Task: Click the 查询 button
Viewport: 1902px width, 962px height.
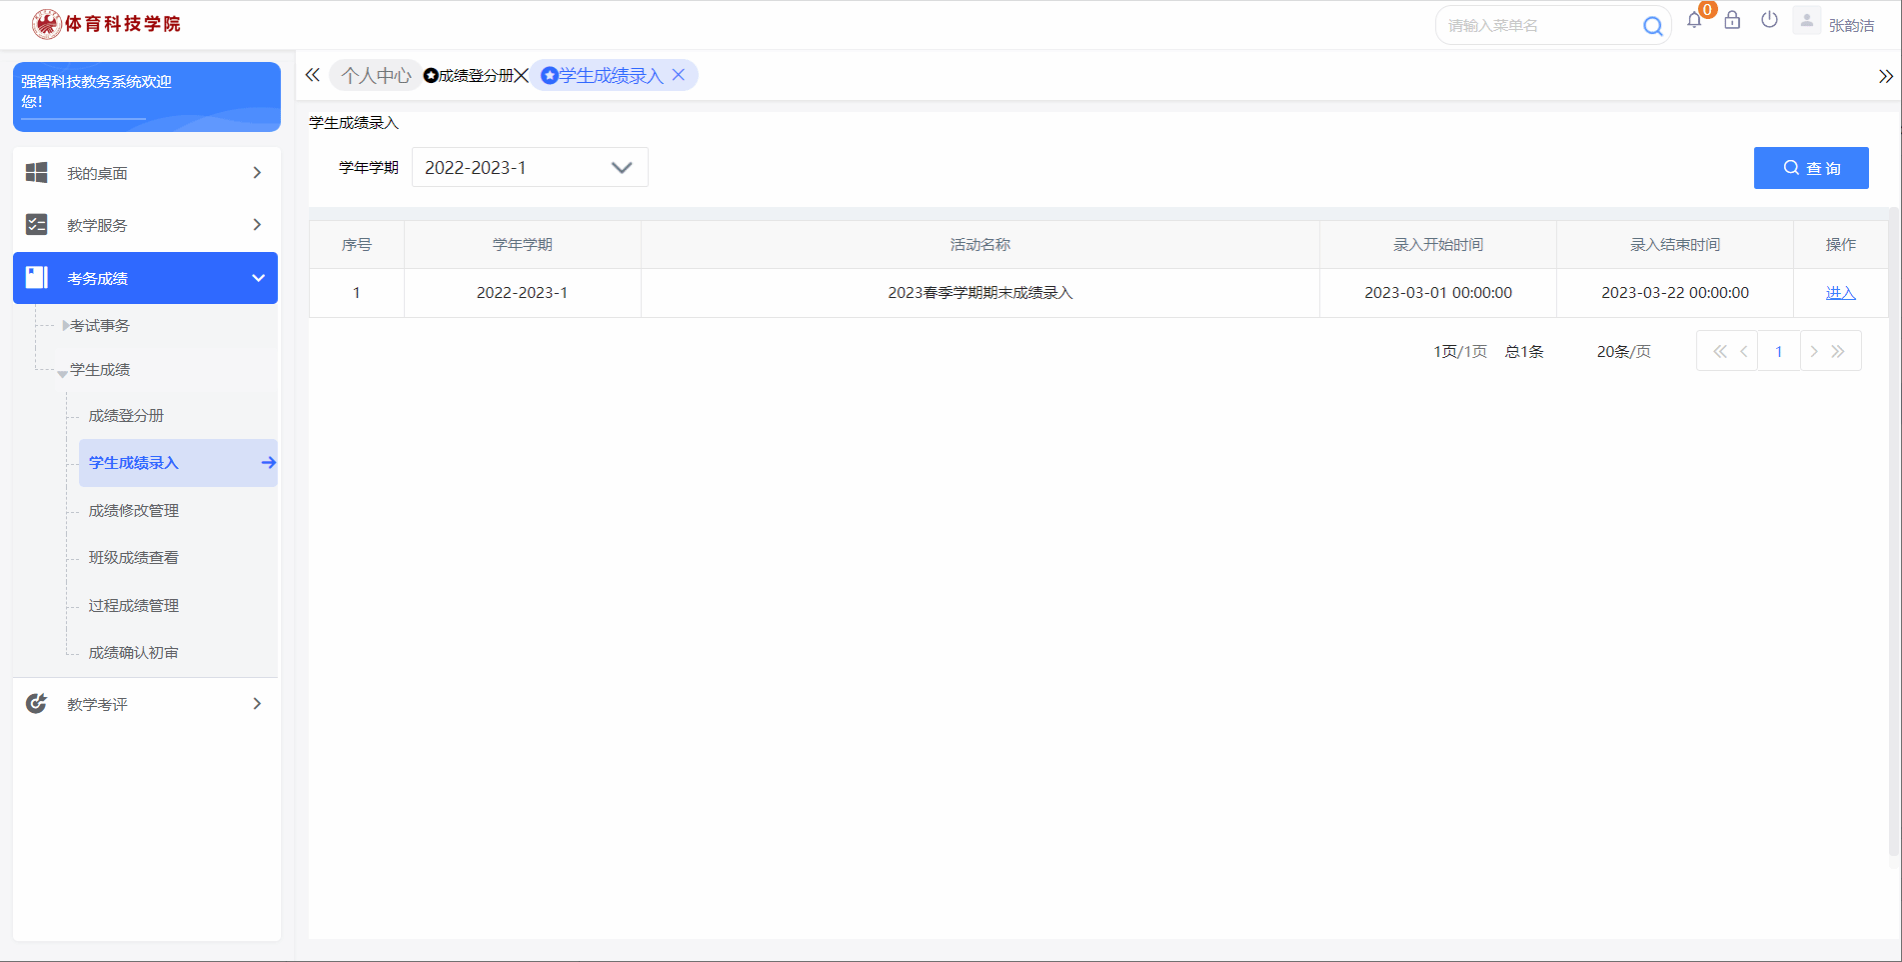Action: pos(1810,168)
